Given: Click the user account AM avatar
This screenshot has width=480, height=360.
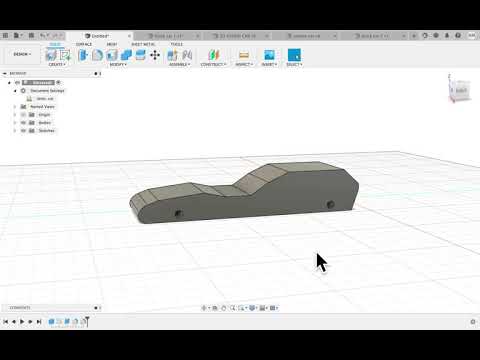Looking at the screenshot, I should coord(472,35).
